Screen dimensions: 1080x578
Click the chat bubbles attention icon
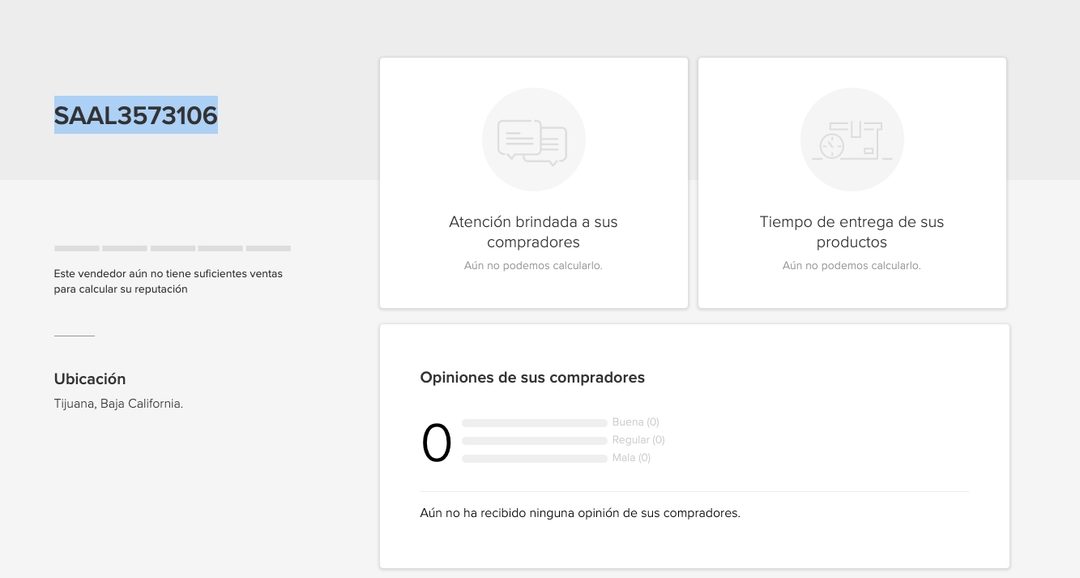533,140
